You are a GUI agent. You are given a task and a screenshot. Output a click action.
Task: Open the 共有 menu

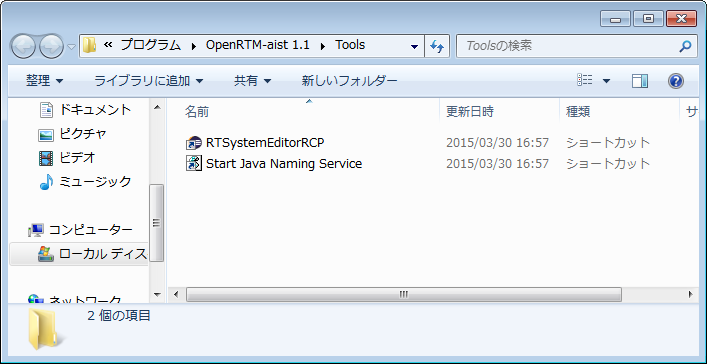coord(252,81)
